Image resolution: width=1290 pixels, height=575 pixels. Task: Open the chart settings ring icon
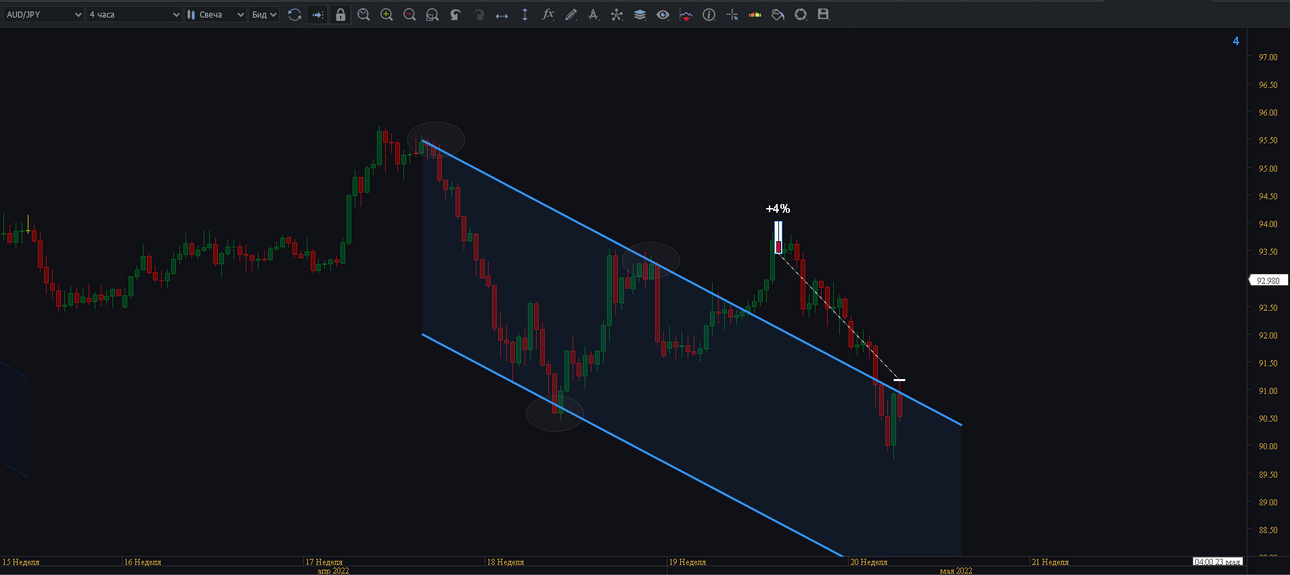tap(800, 15)
